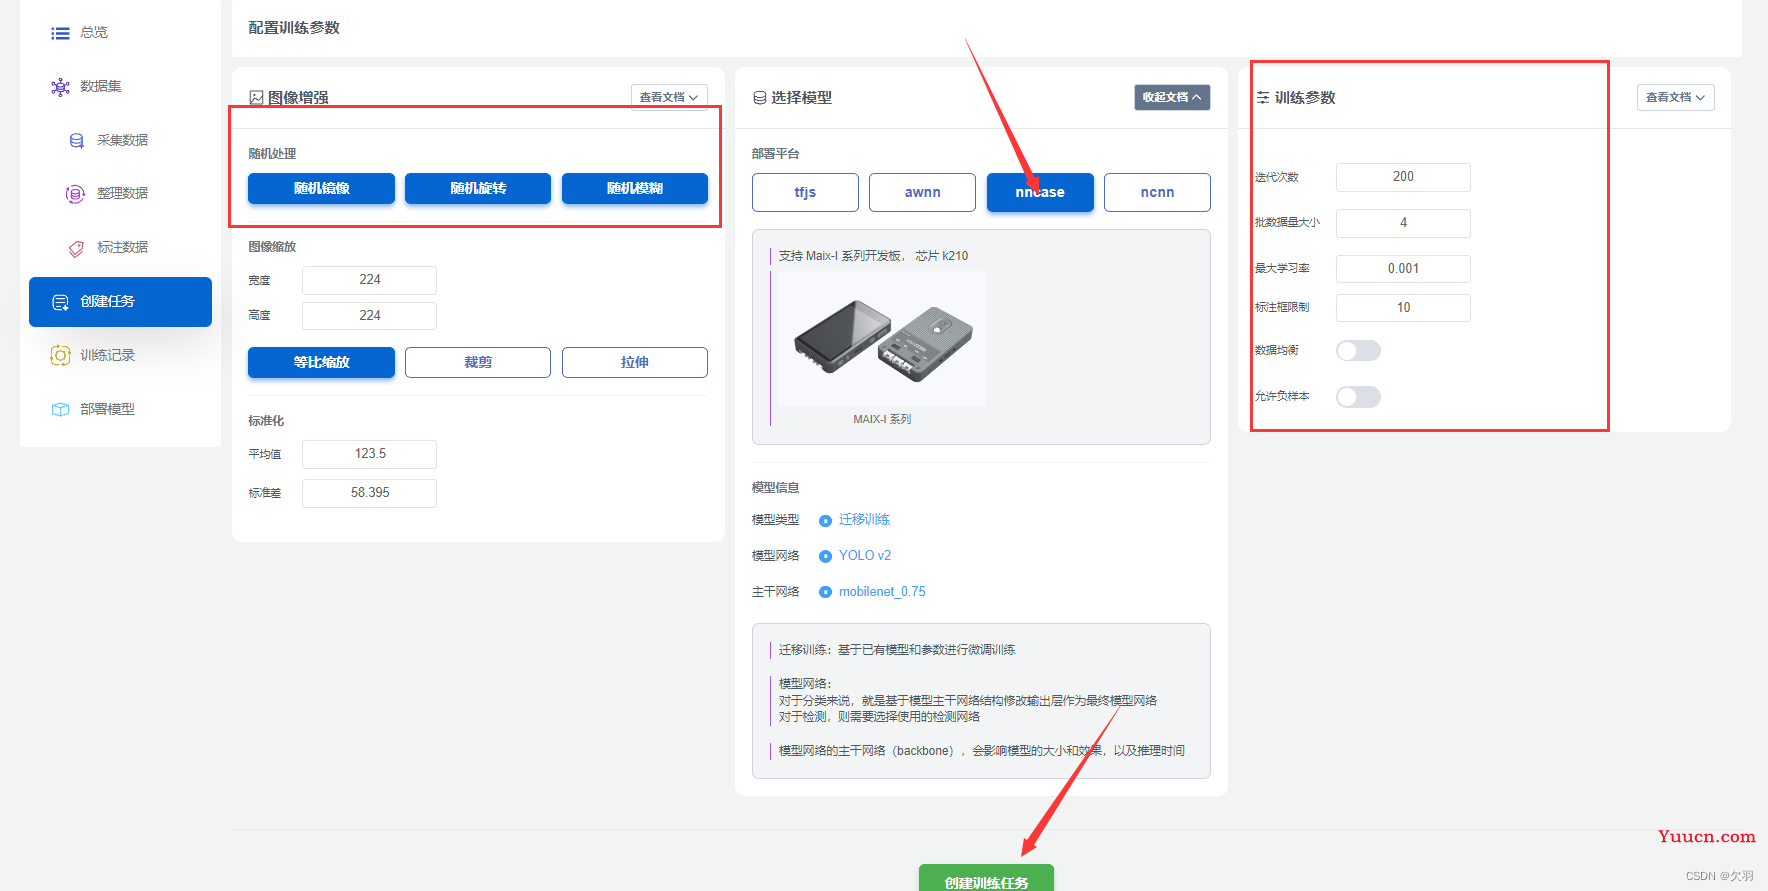
Task: Click the 创建任务 sidebar icon
Action: click(60, 302)
